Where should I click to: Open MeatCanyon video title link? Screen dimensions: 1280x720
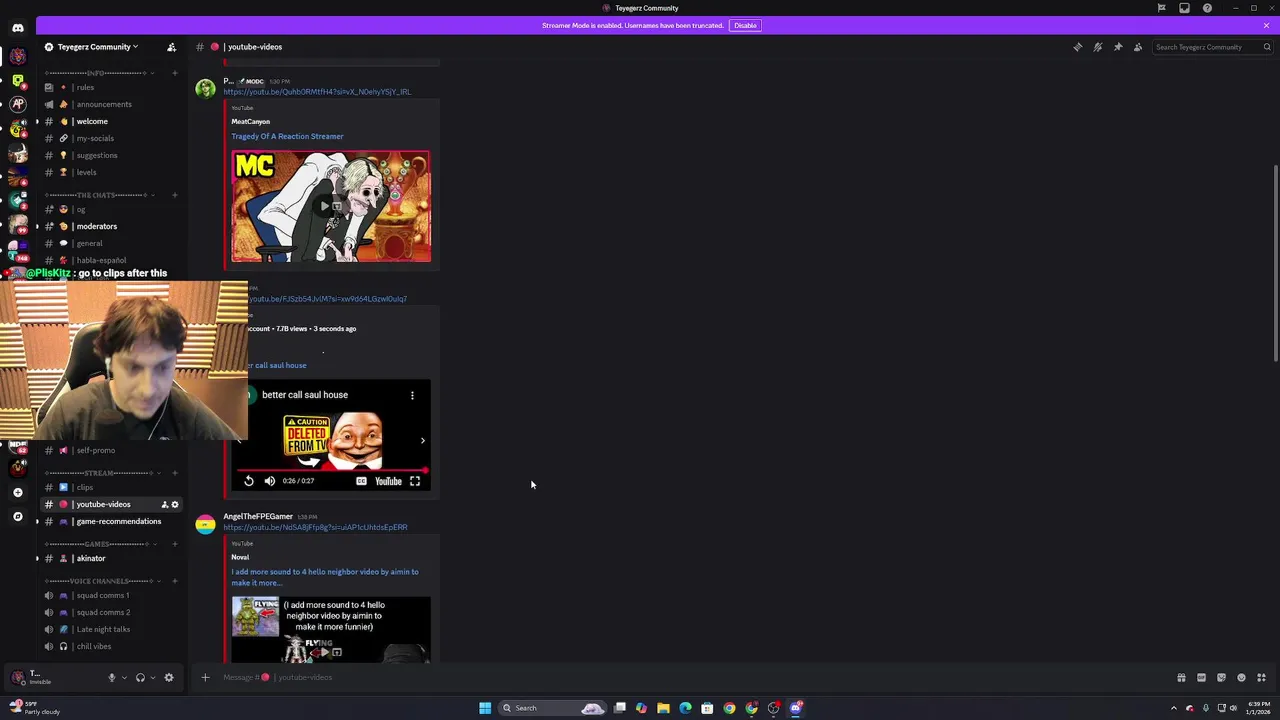click(x=287, y=136)
